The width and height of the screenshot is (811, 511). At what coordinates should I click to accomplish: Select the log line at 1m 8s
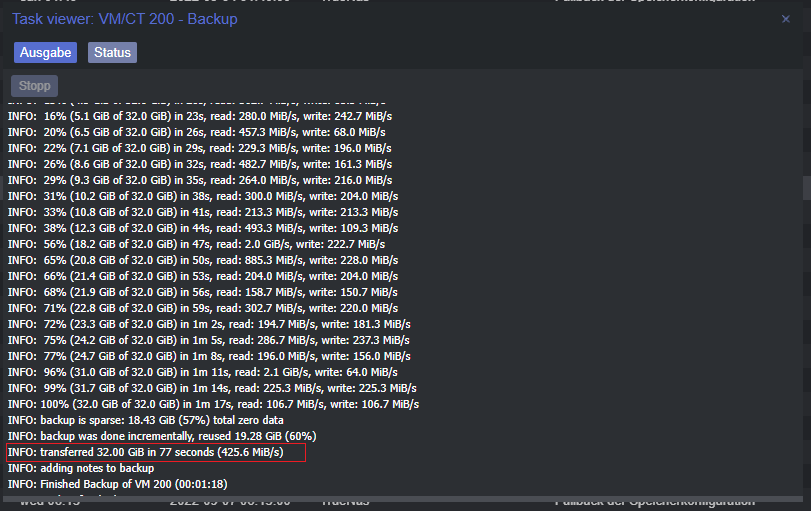pos(209,357)
